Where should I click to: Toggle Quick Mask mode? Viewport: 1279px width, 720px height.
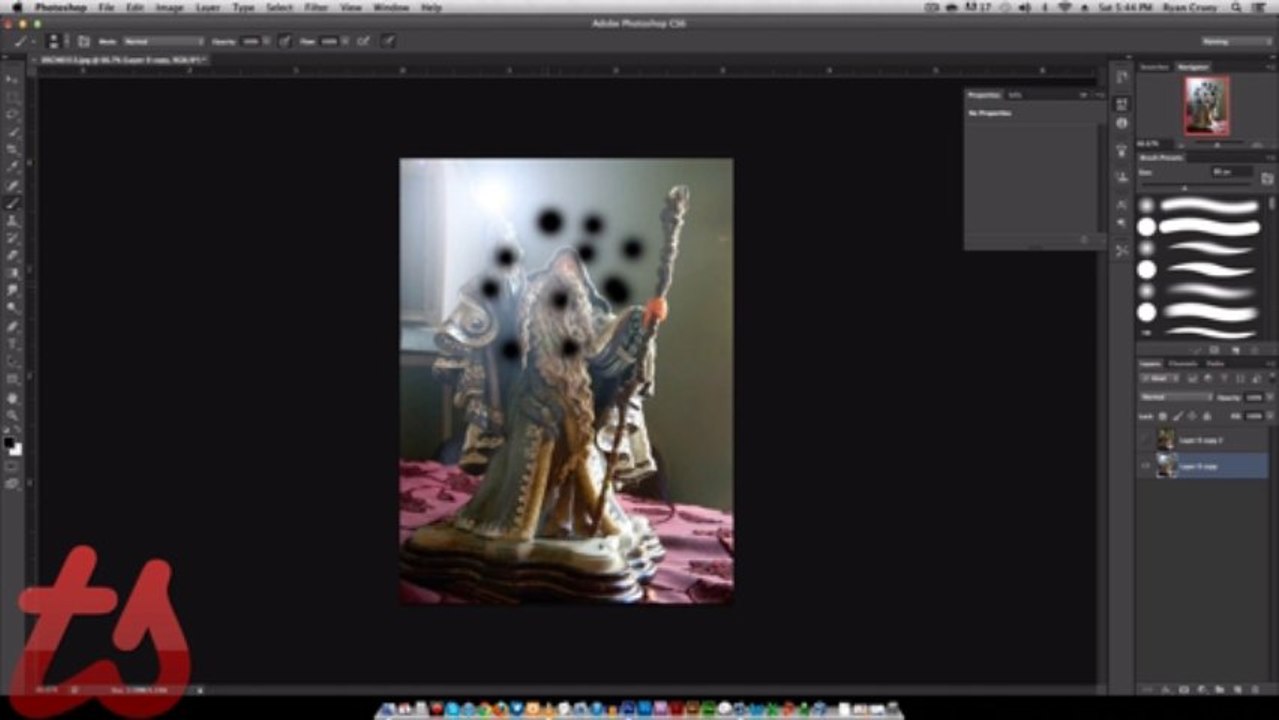(x=13, y=466)
